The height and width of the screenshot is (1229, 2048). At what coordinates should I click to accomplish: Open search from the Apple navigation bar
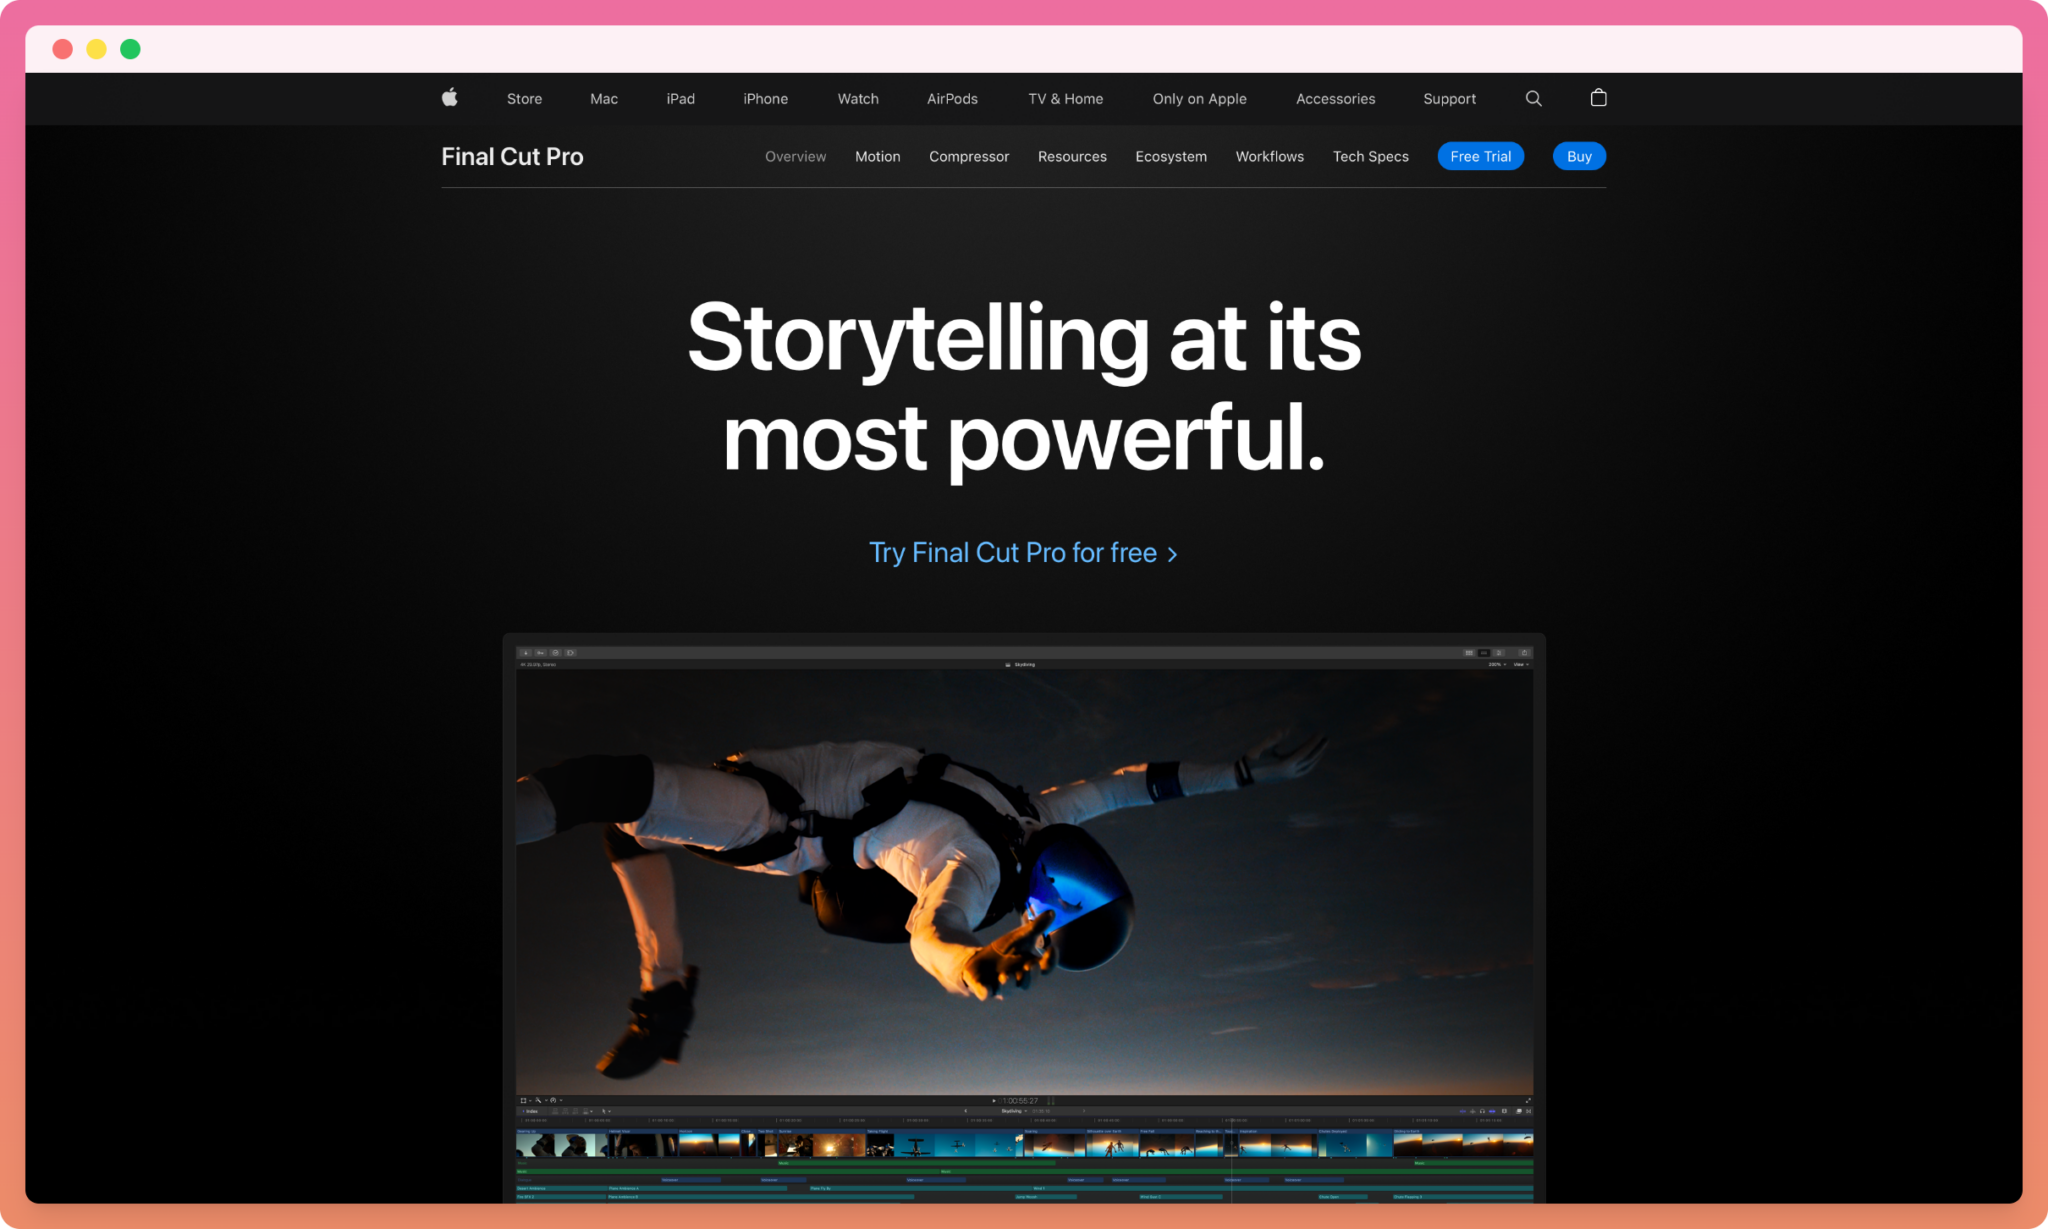1533,98
